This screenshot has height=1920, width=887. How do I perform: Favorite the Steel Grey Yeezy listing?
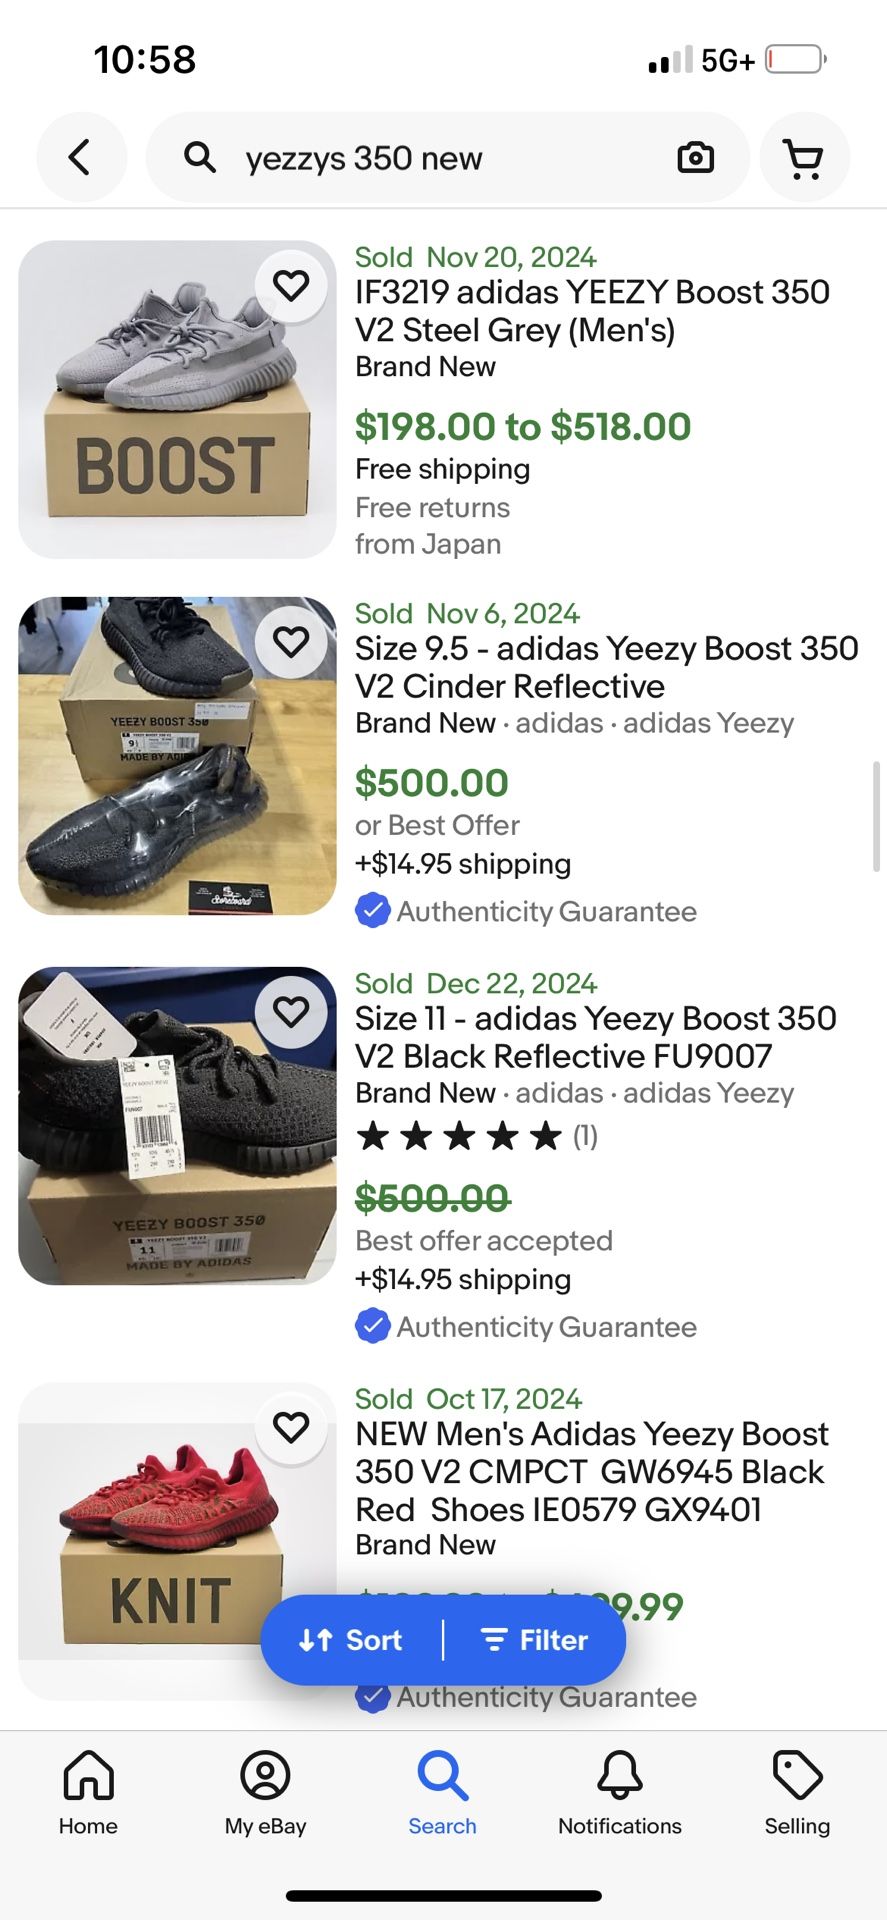pyautogui.click(x=291, y=286)
